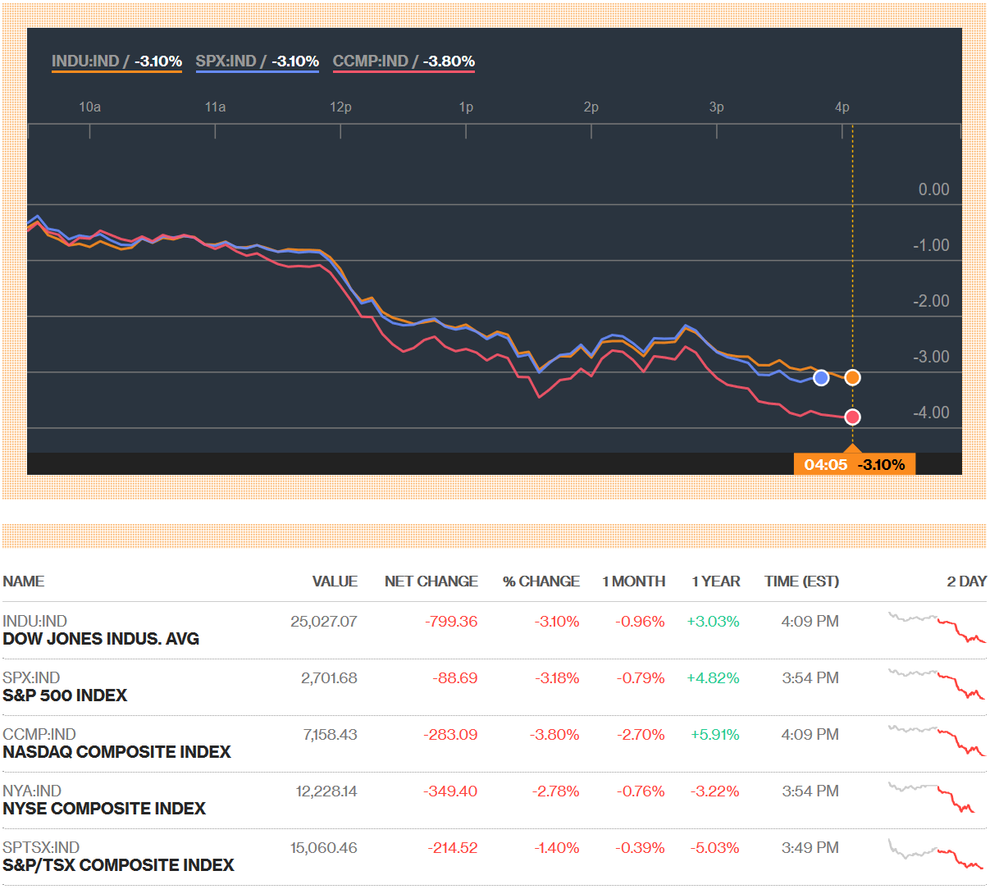This screenshot has width=999, height=889.
Task: Click the 12p mark on the time axis
Action: (340, 107)
